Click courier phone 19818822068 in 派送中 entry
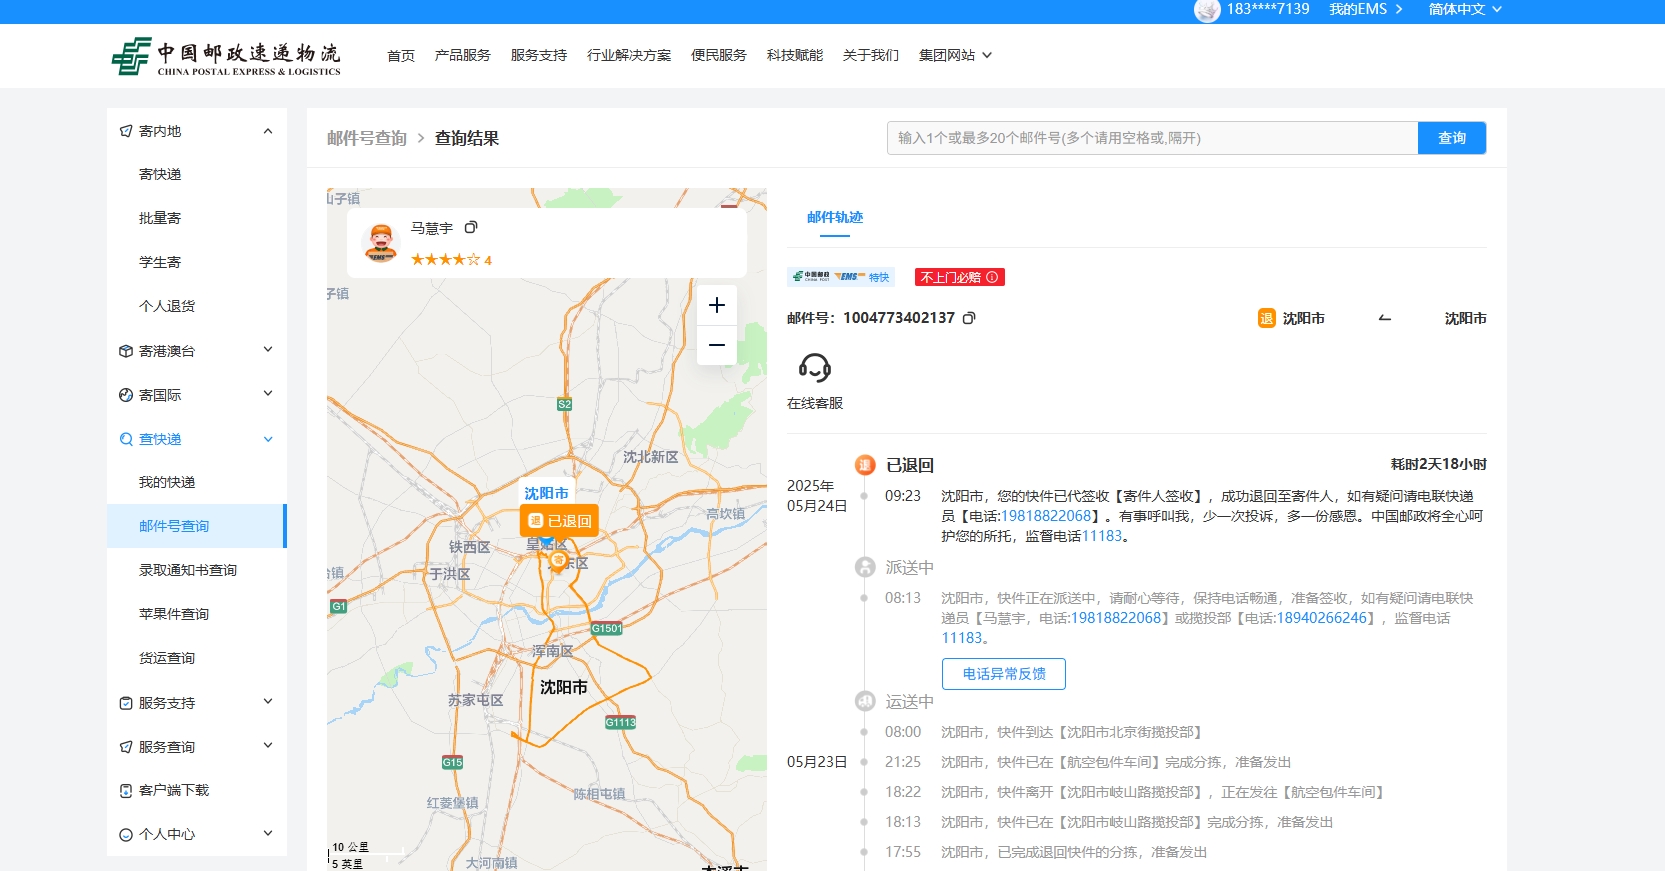This screenshot has width=1665, height=871. (1116, 618)
